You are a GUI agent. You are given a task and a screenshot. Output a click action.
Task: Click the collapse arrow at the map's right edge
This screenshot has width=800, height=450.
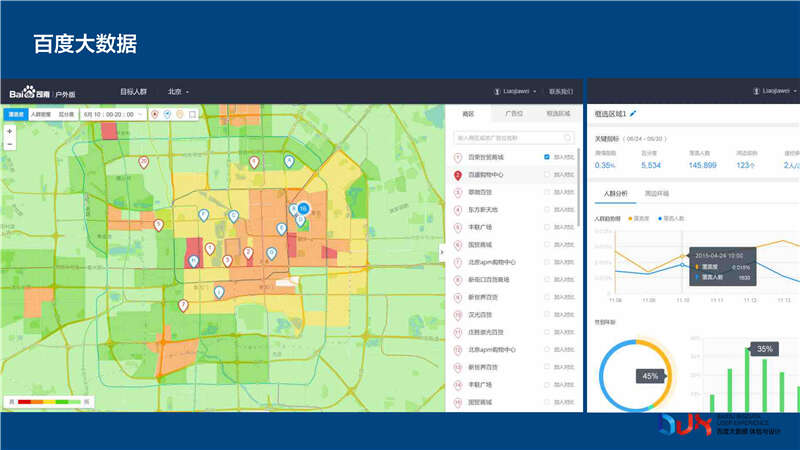click(x=442, y=252)
